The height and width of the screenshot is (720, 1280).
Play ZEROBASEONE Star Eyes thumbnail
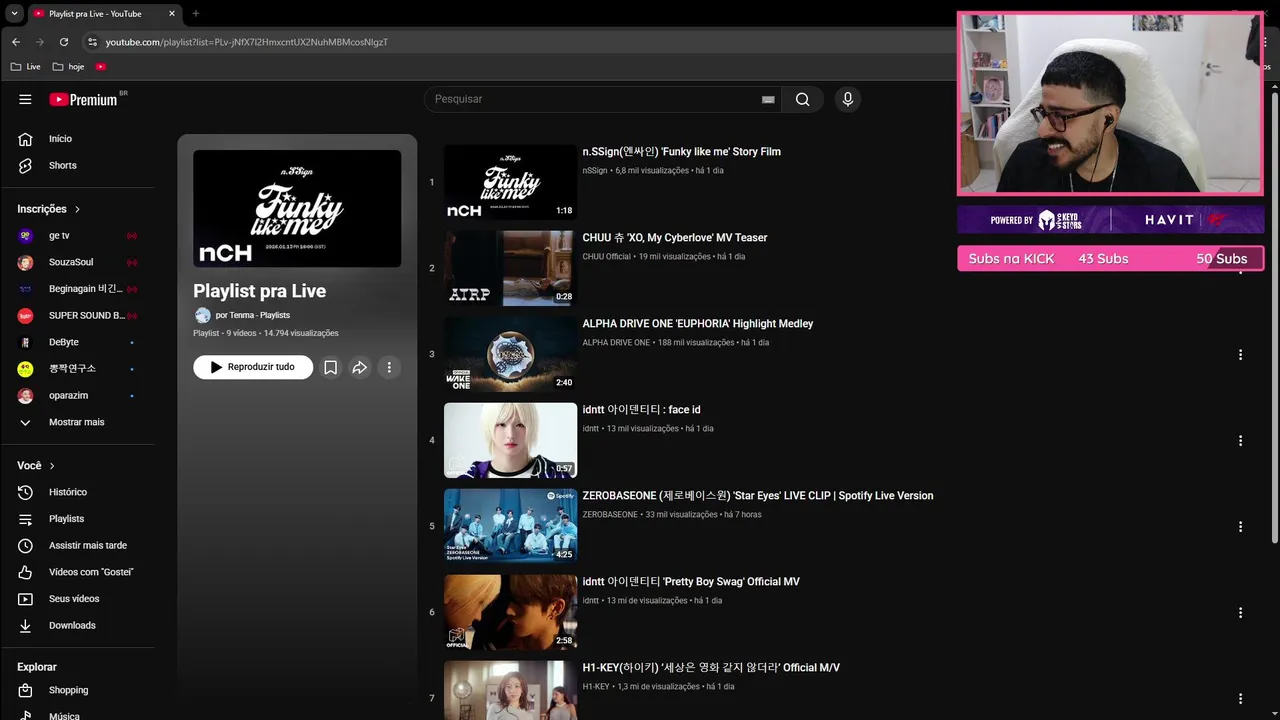[510, 526]
